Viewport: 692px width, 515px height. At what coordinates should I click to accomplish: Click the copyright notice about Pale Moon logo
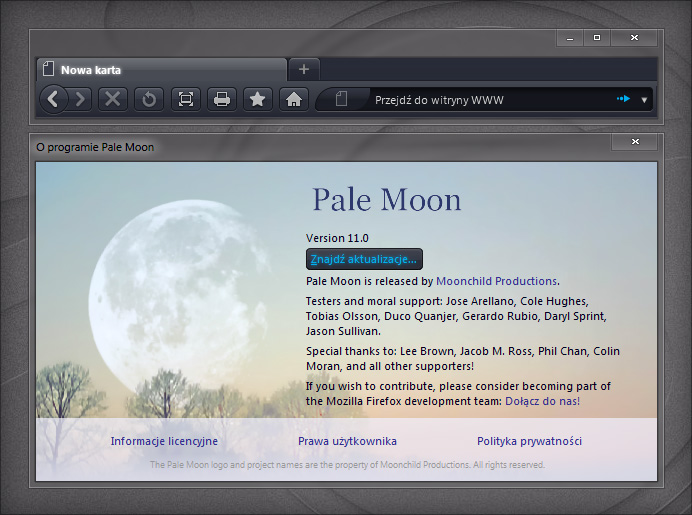pos(347,465)
